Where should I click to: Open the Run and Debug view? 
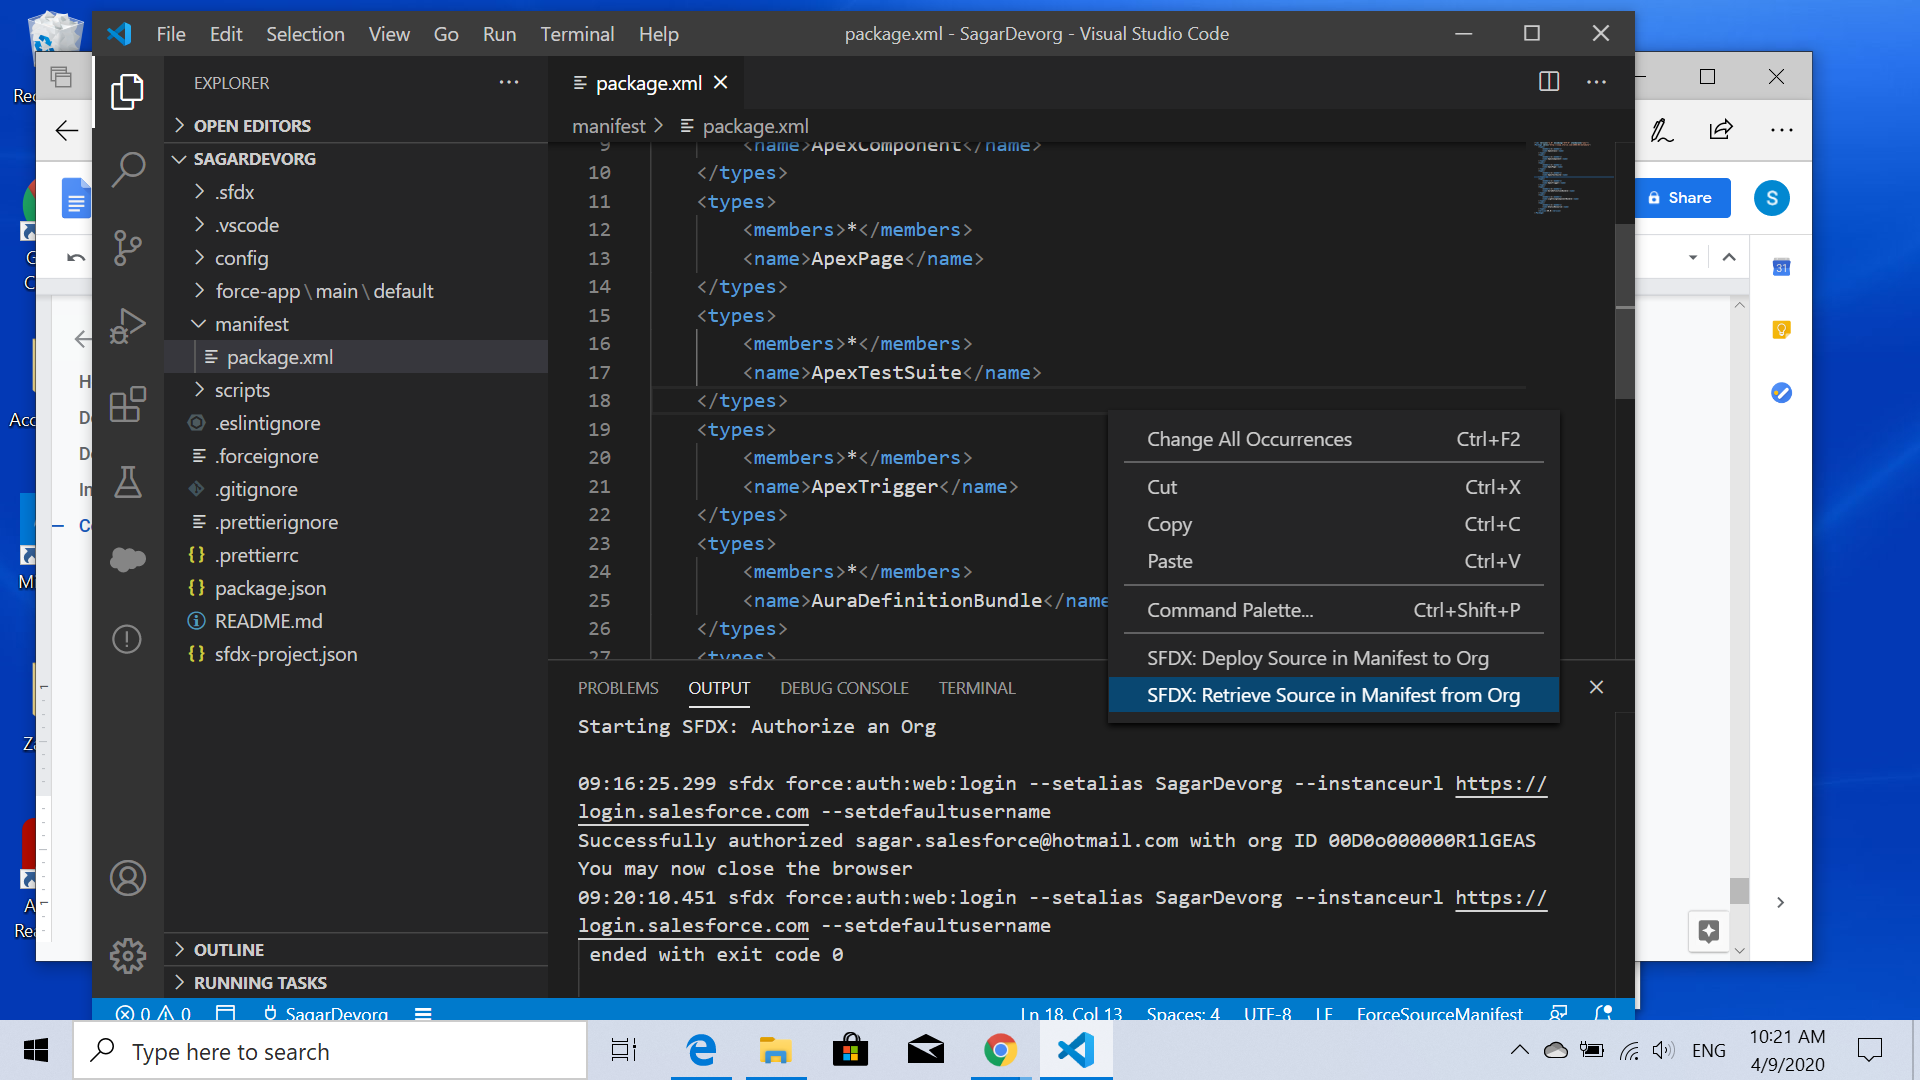click(127, 326)
